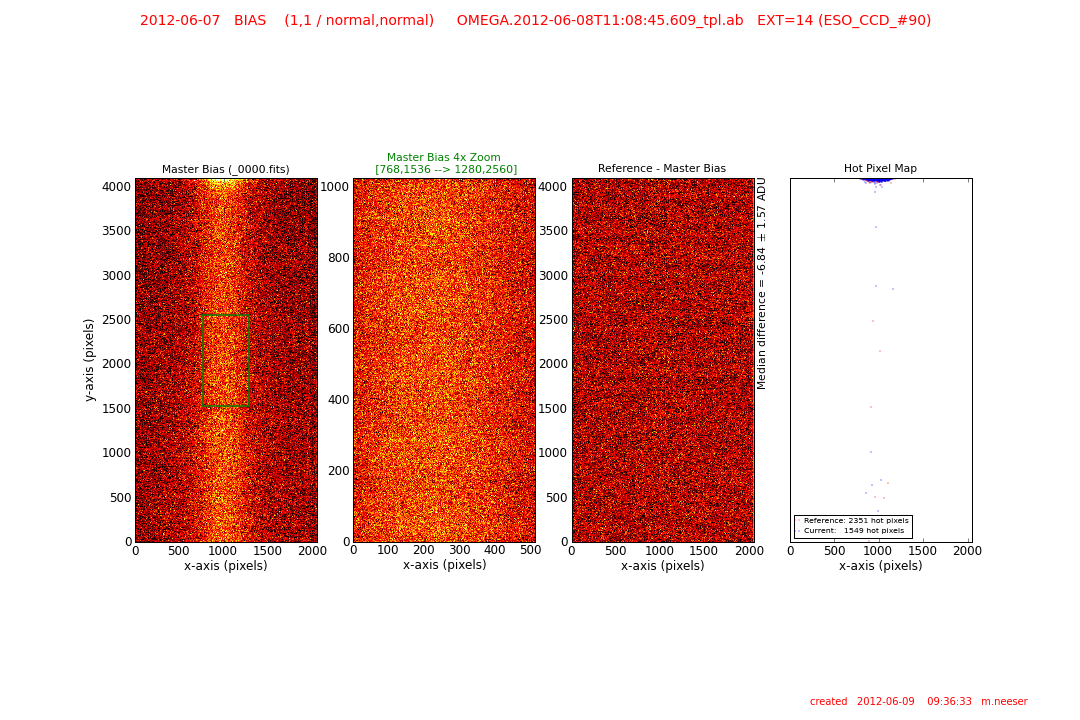Click the 'created 2012-06-09' footer text
The image size is (1080, 720).
(918, 702)
